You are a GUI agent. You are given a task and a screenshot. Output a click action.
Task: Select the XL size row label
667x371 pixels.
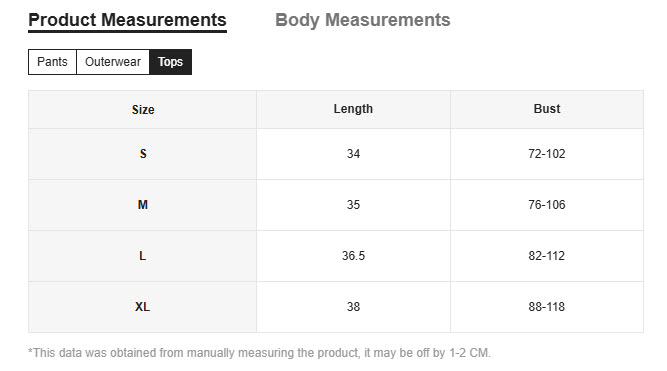pyautogui.click(x=143, y=307)
